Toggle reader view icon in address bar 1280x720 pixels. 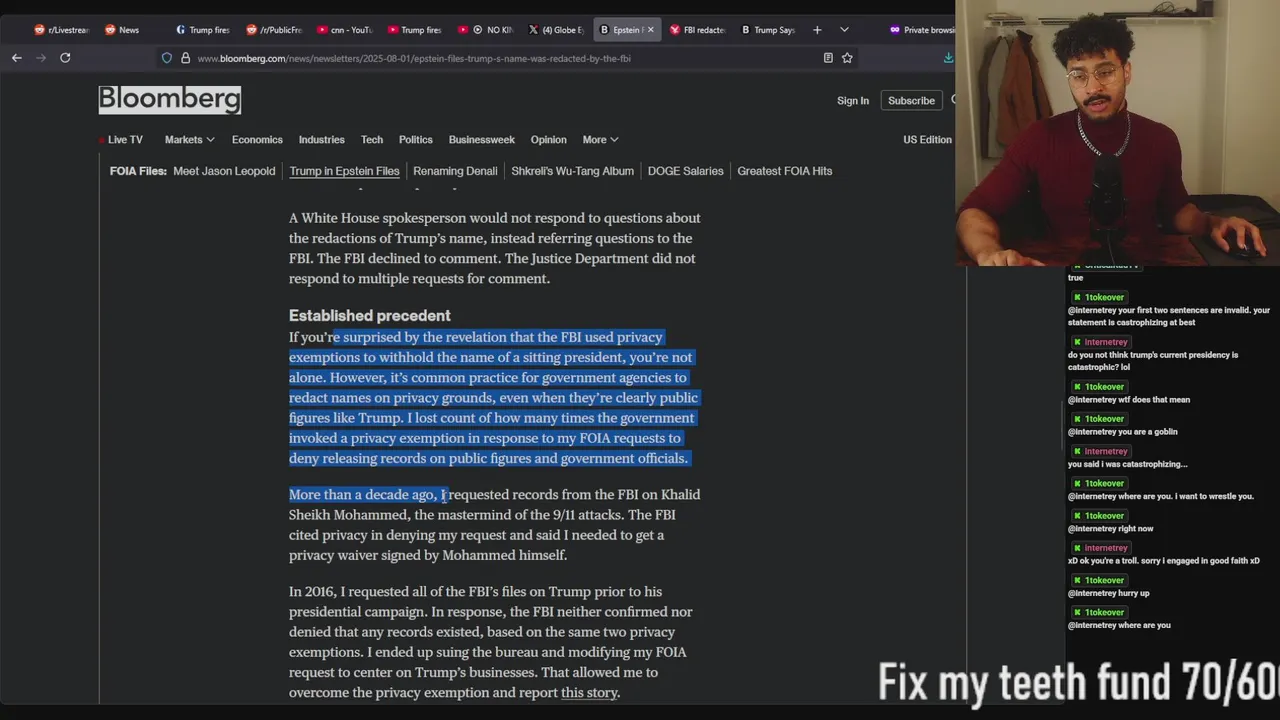click(x=828, y=58)
